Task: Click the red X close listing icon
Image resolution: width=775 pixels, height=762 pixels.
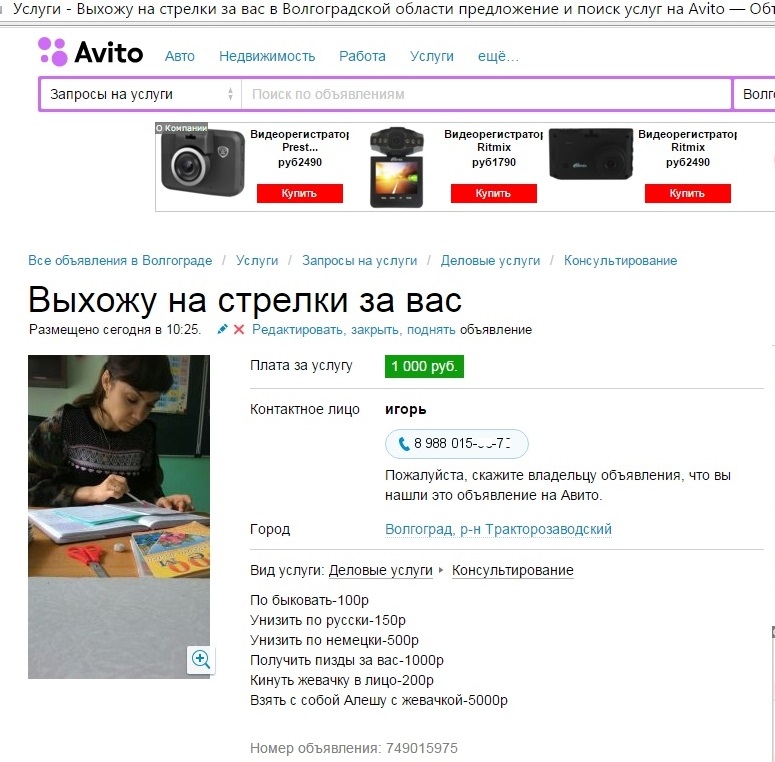Action: (239, 330)
